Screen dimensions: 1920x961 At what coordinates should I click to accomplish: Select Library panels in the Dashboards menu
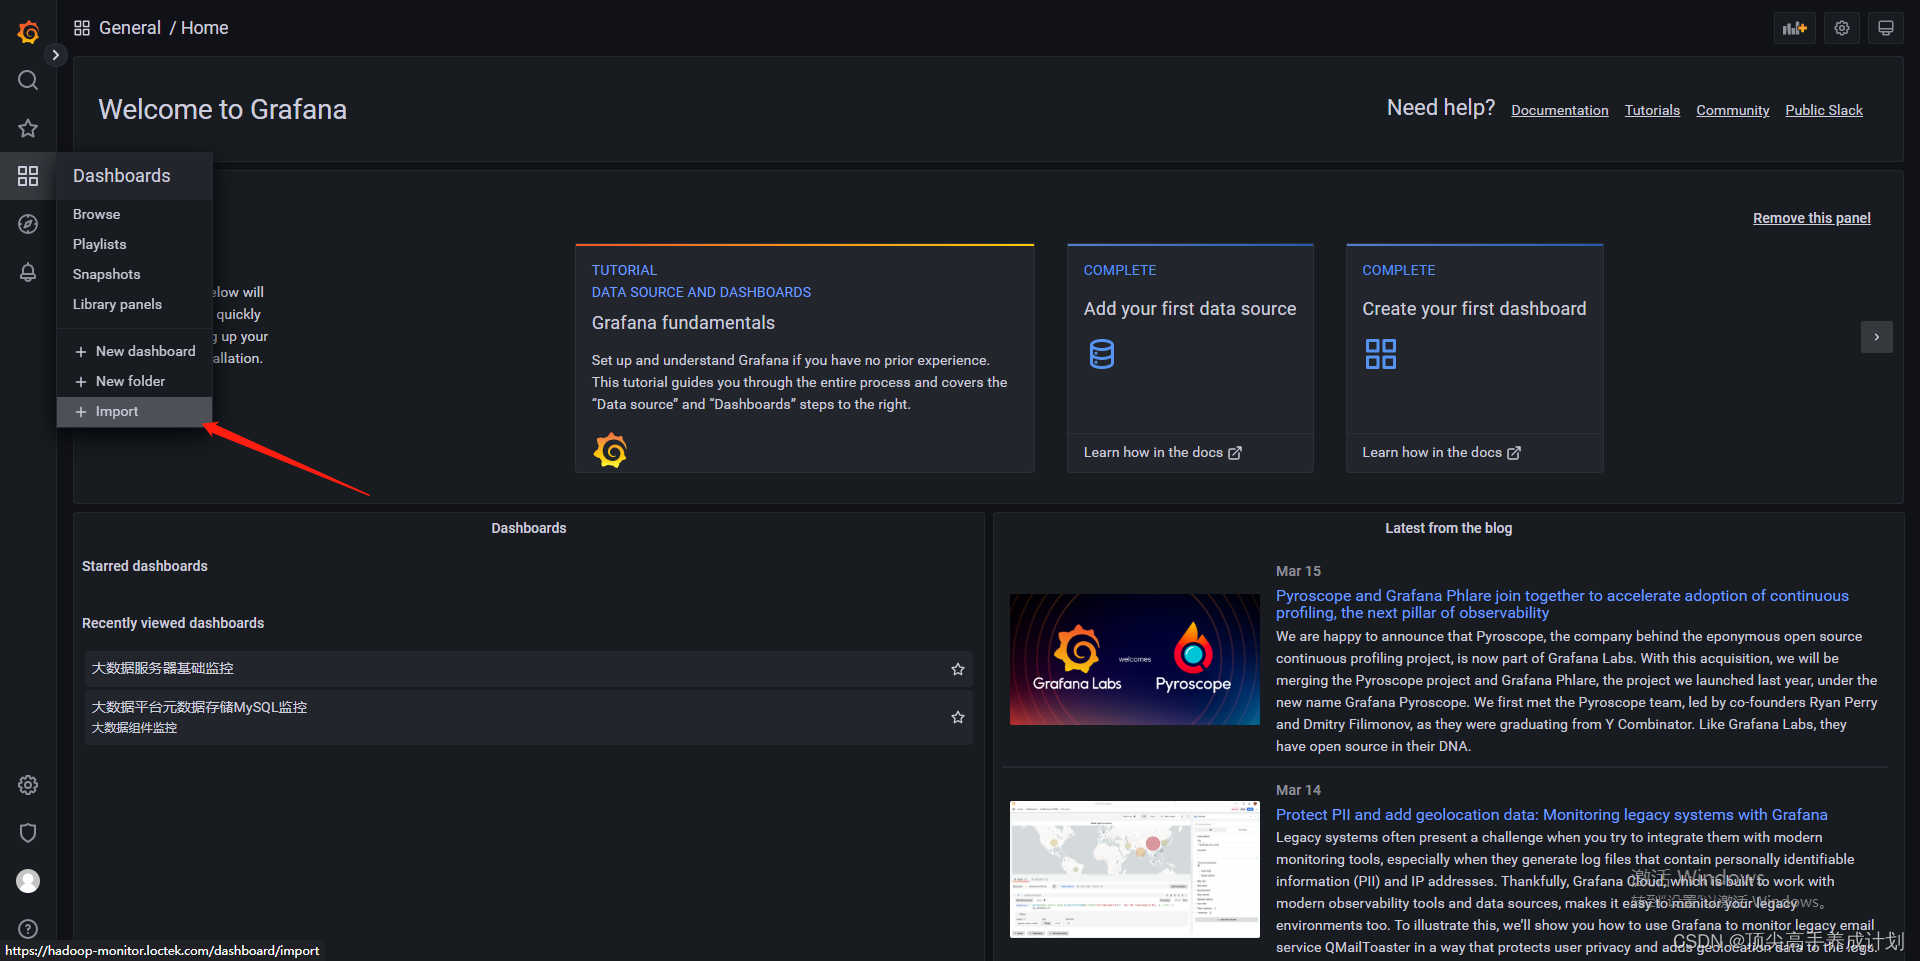134,304
